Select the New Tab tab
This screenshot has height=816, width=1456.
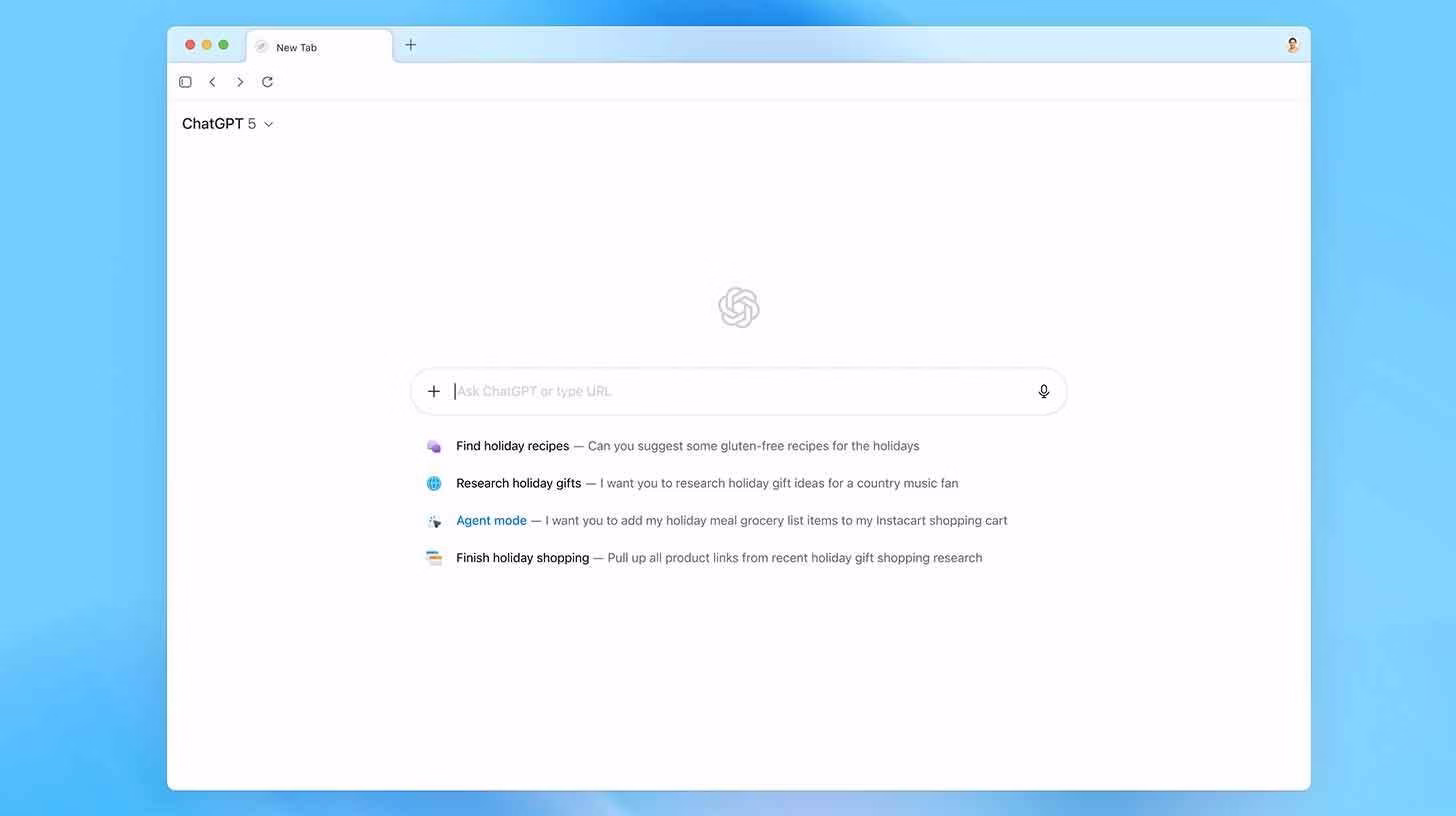[318, 47]
